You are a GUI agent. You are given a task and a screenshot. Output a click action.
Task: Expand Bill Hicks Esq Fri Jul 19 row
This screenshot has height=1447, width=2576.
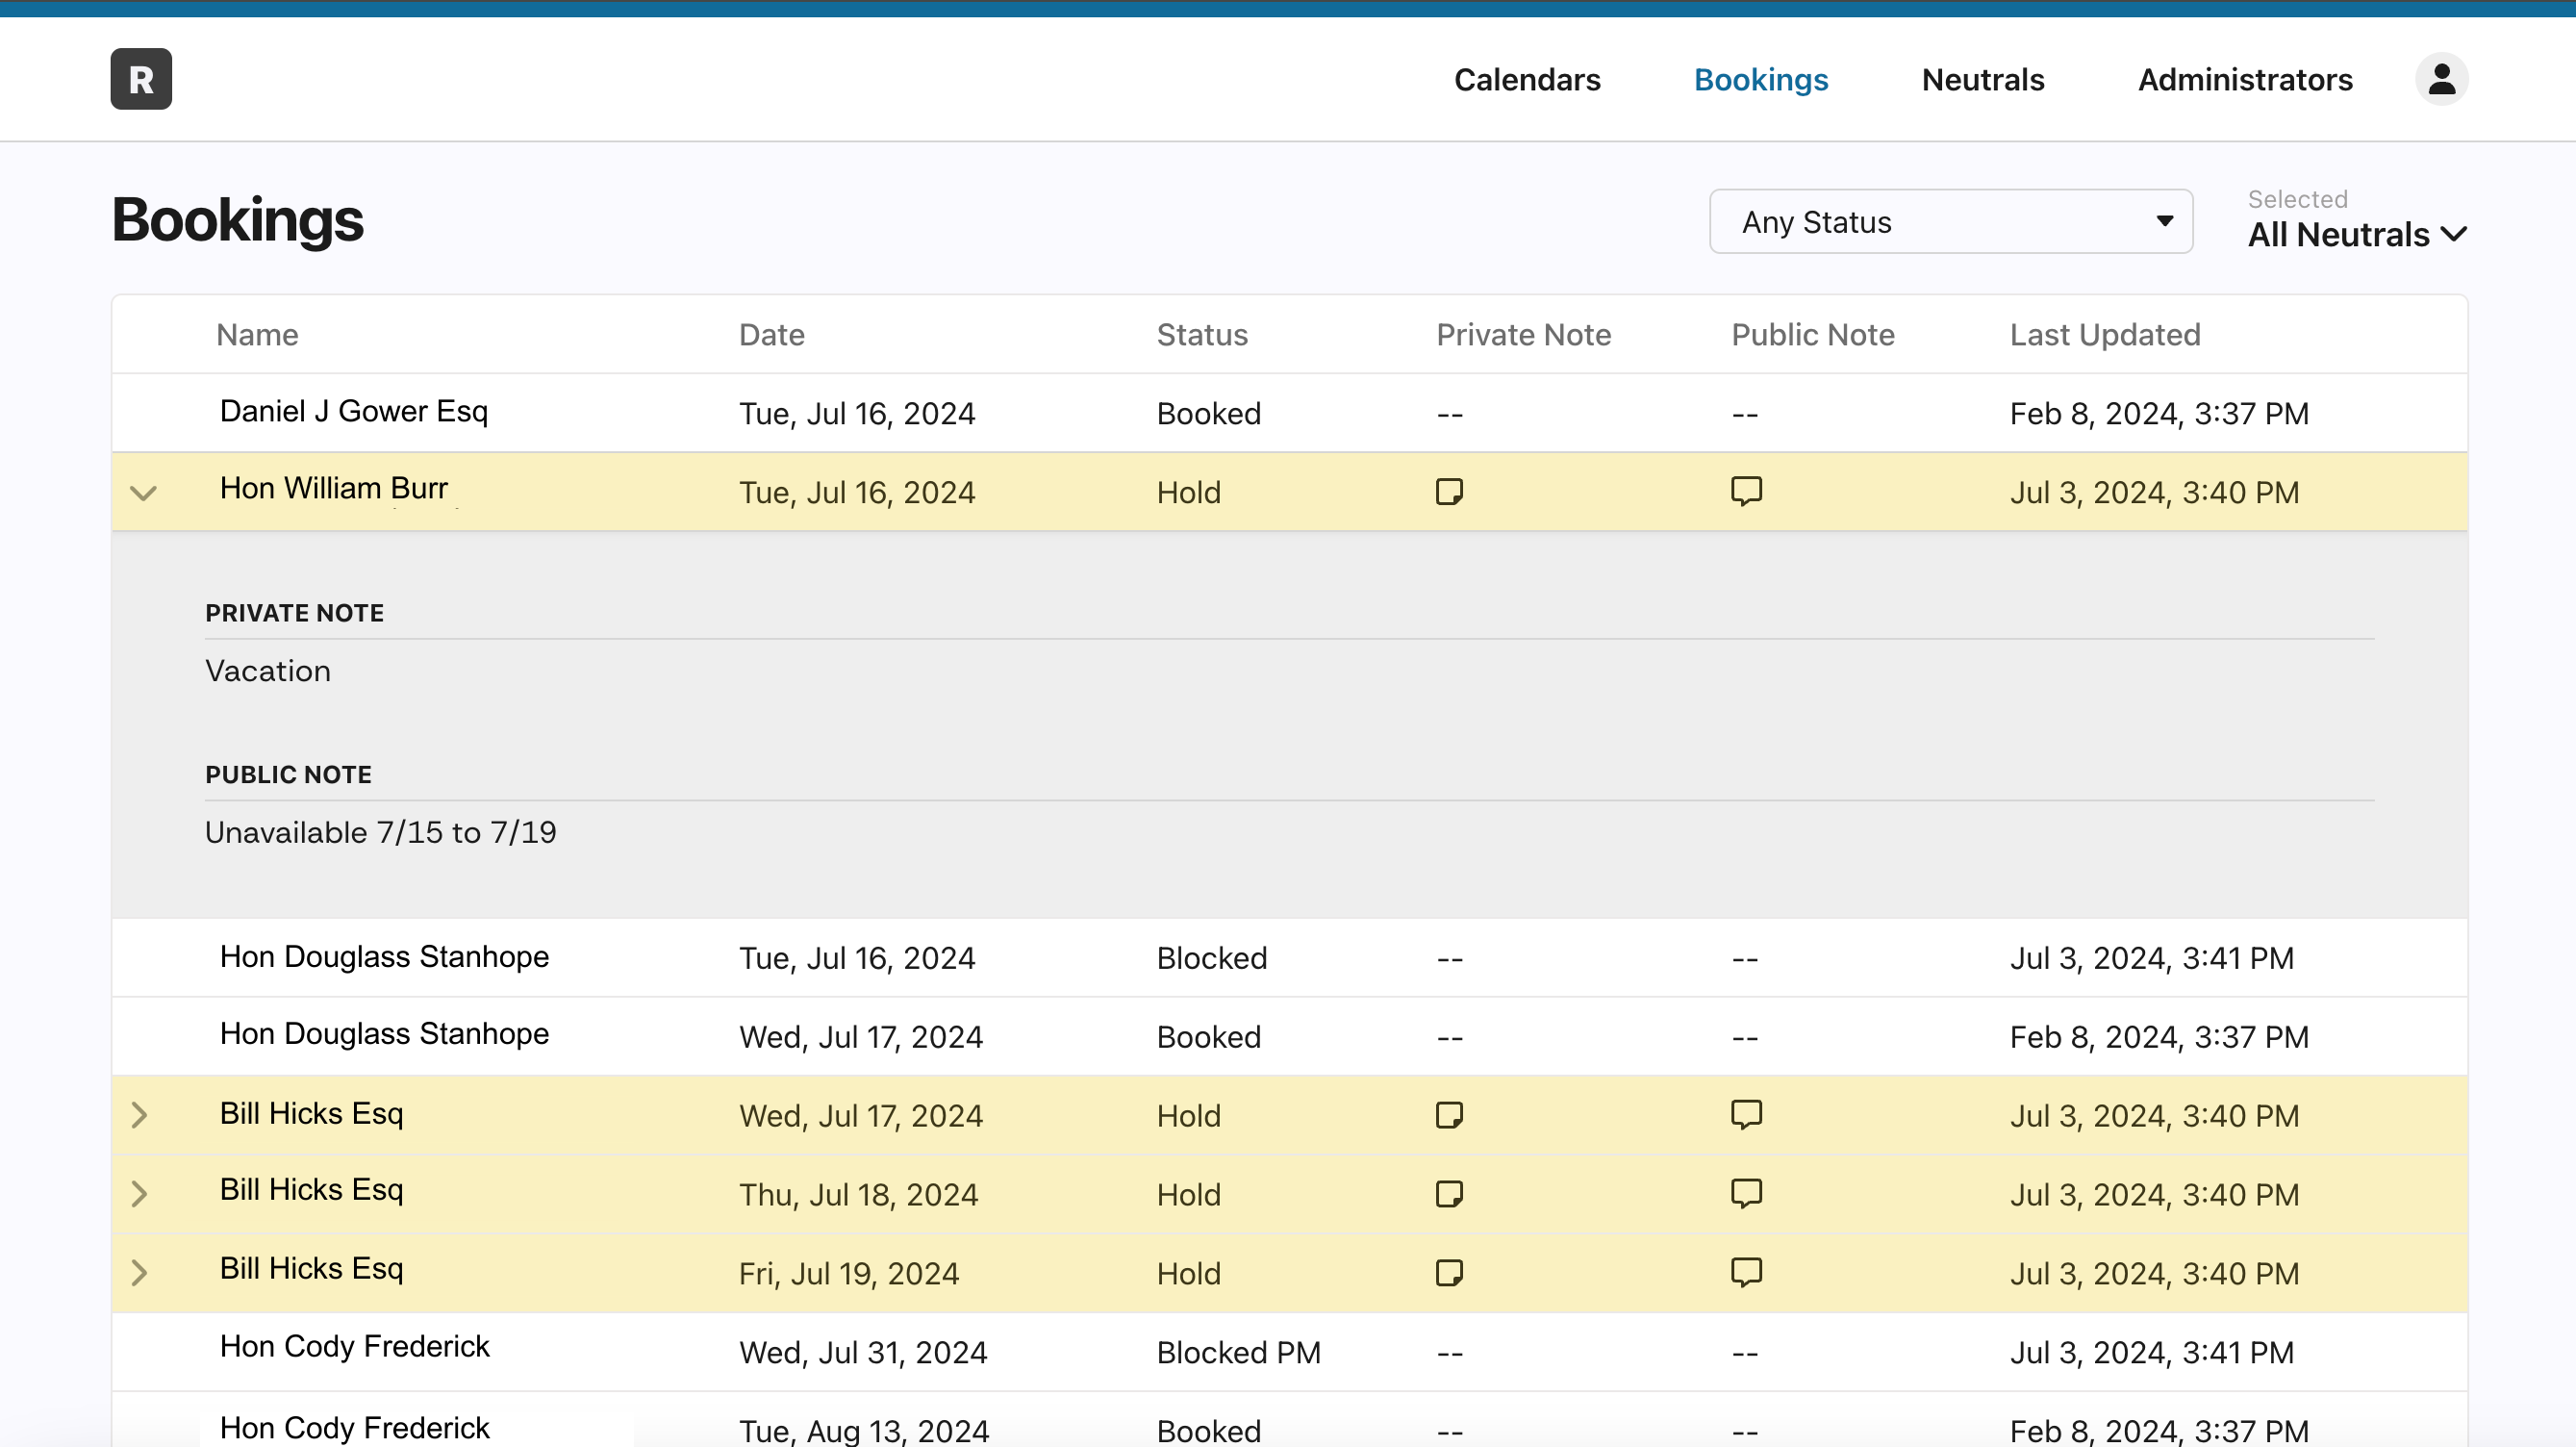tap(140, 1273)
